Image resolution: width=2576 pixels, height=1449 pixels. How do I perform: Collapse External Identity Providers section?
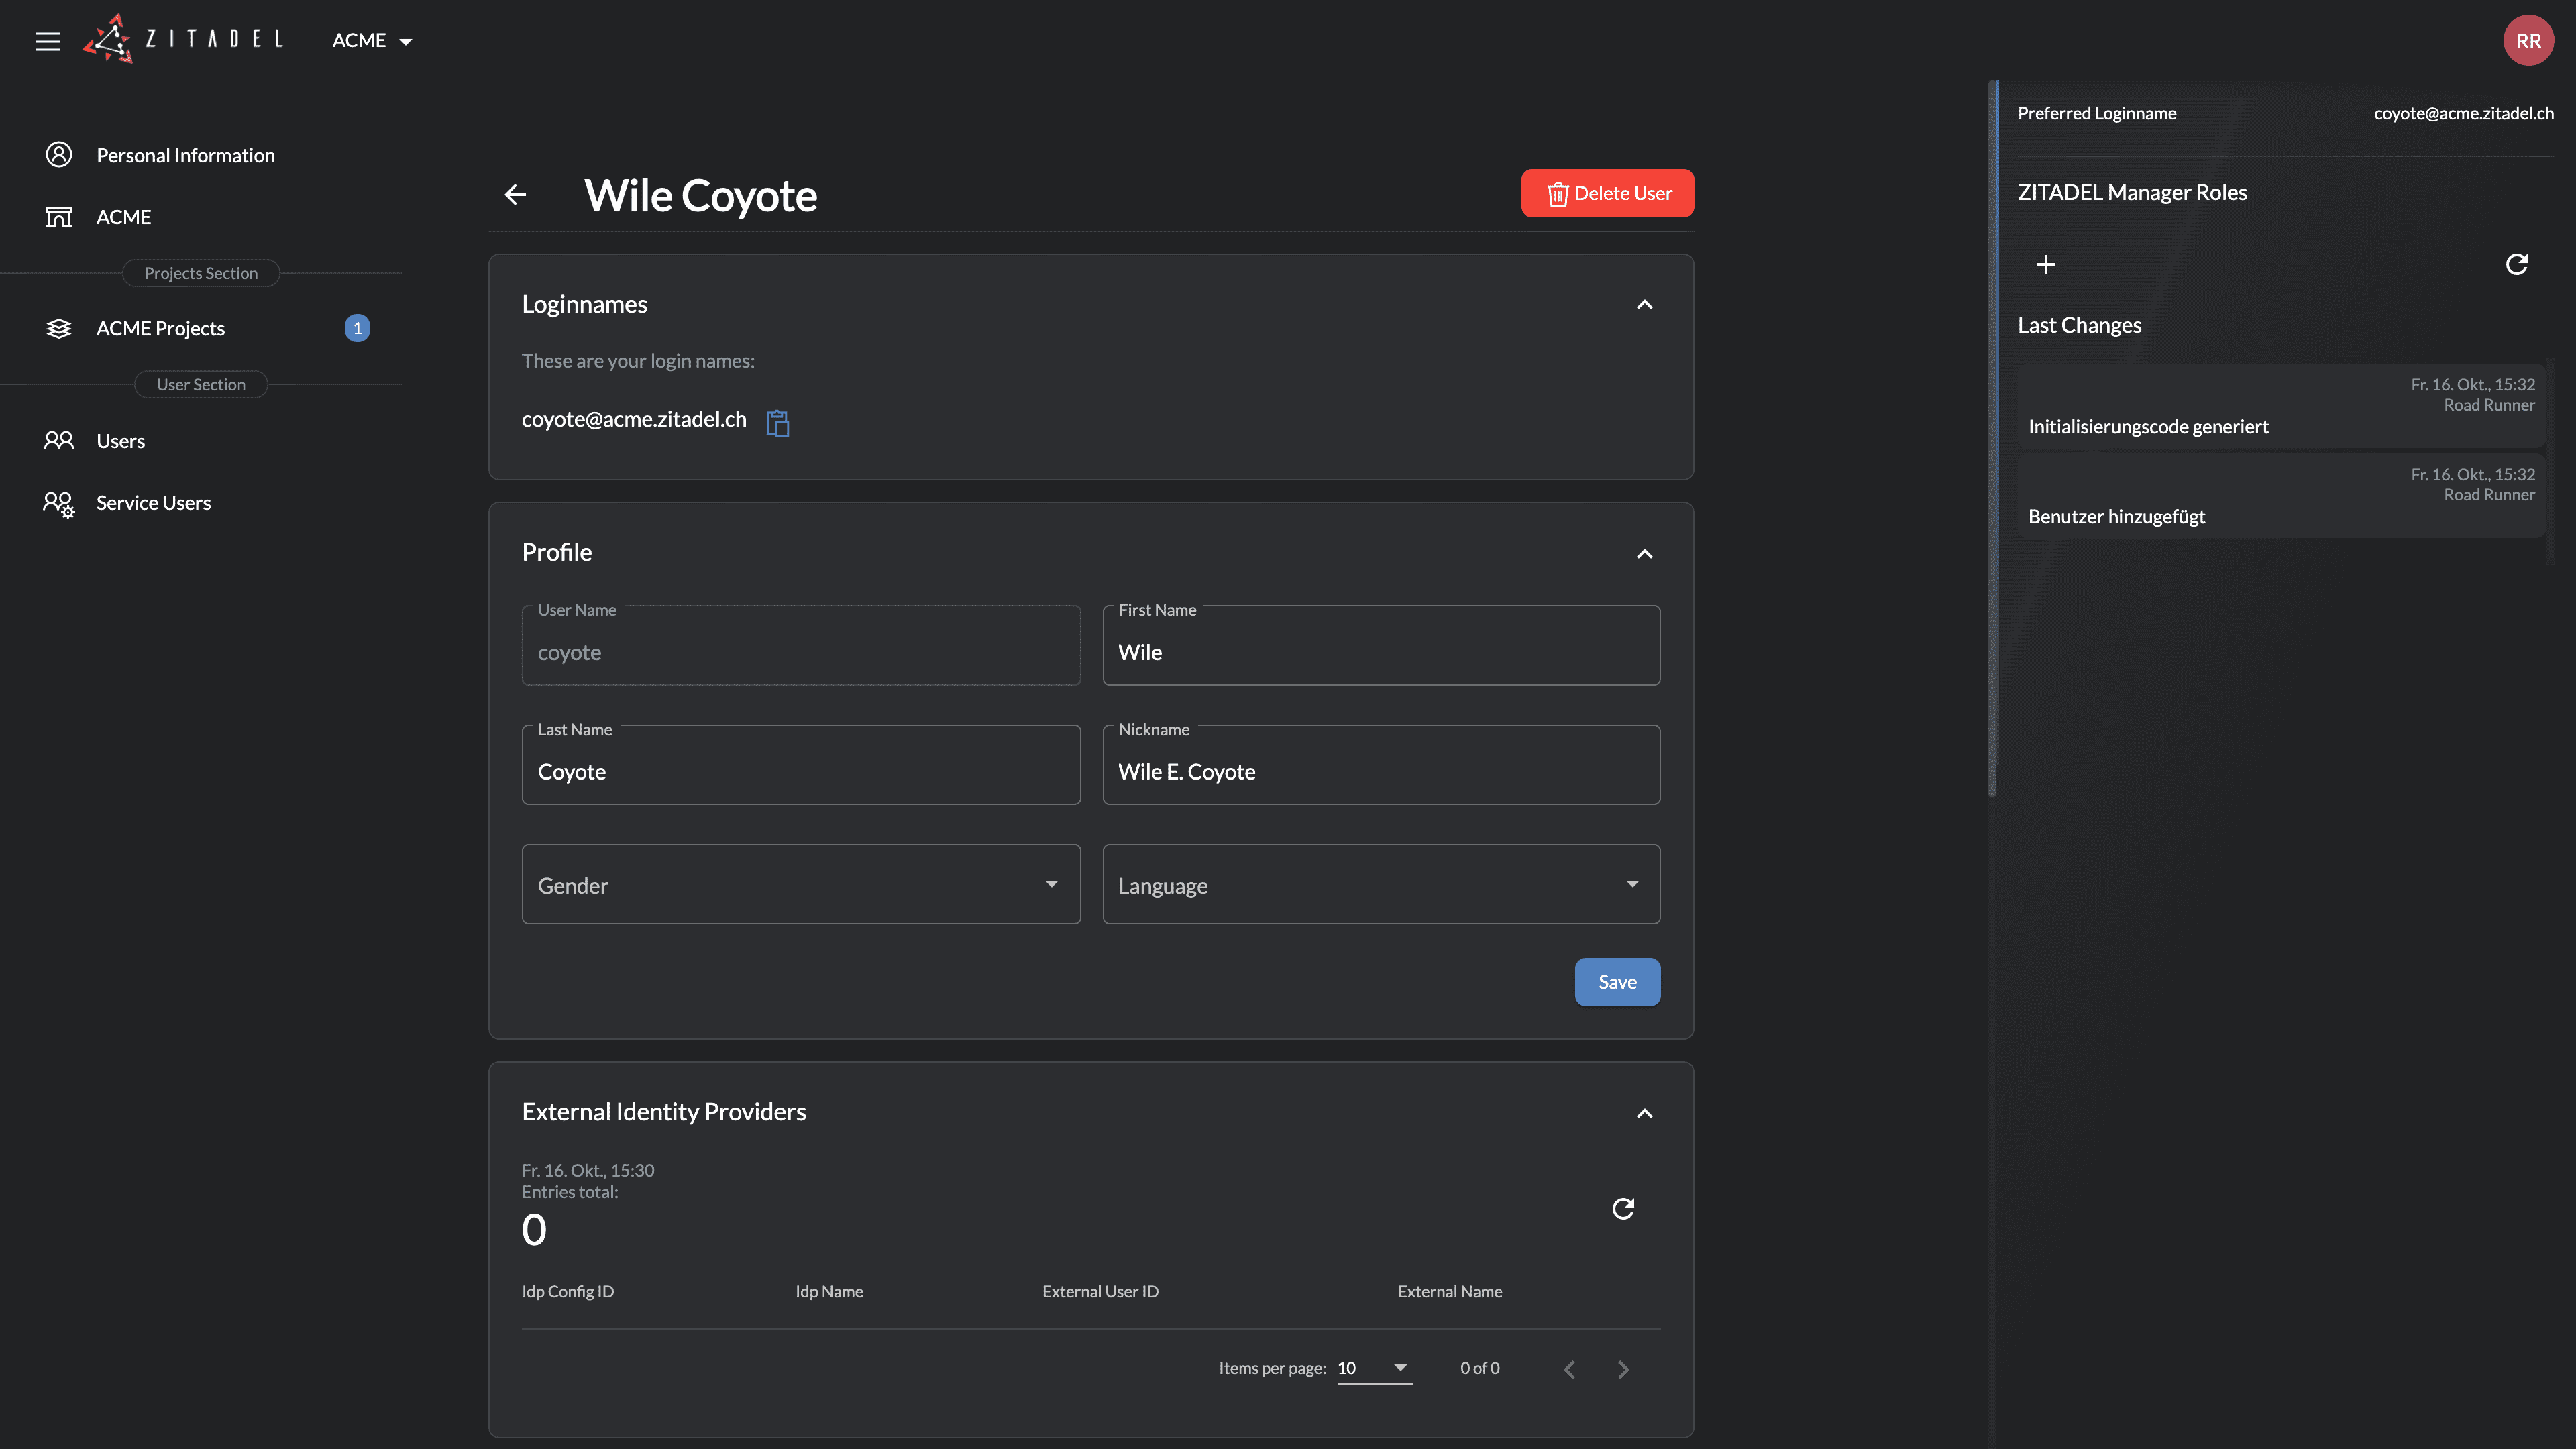click(x=1644, y=1113)
